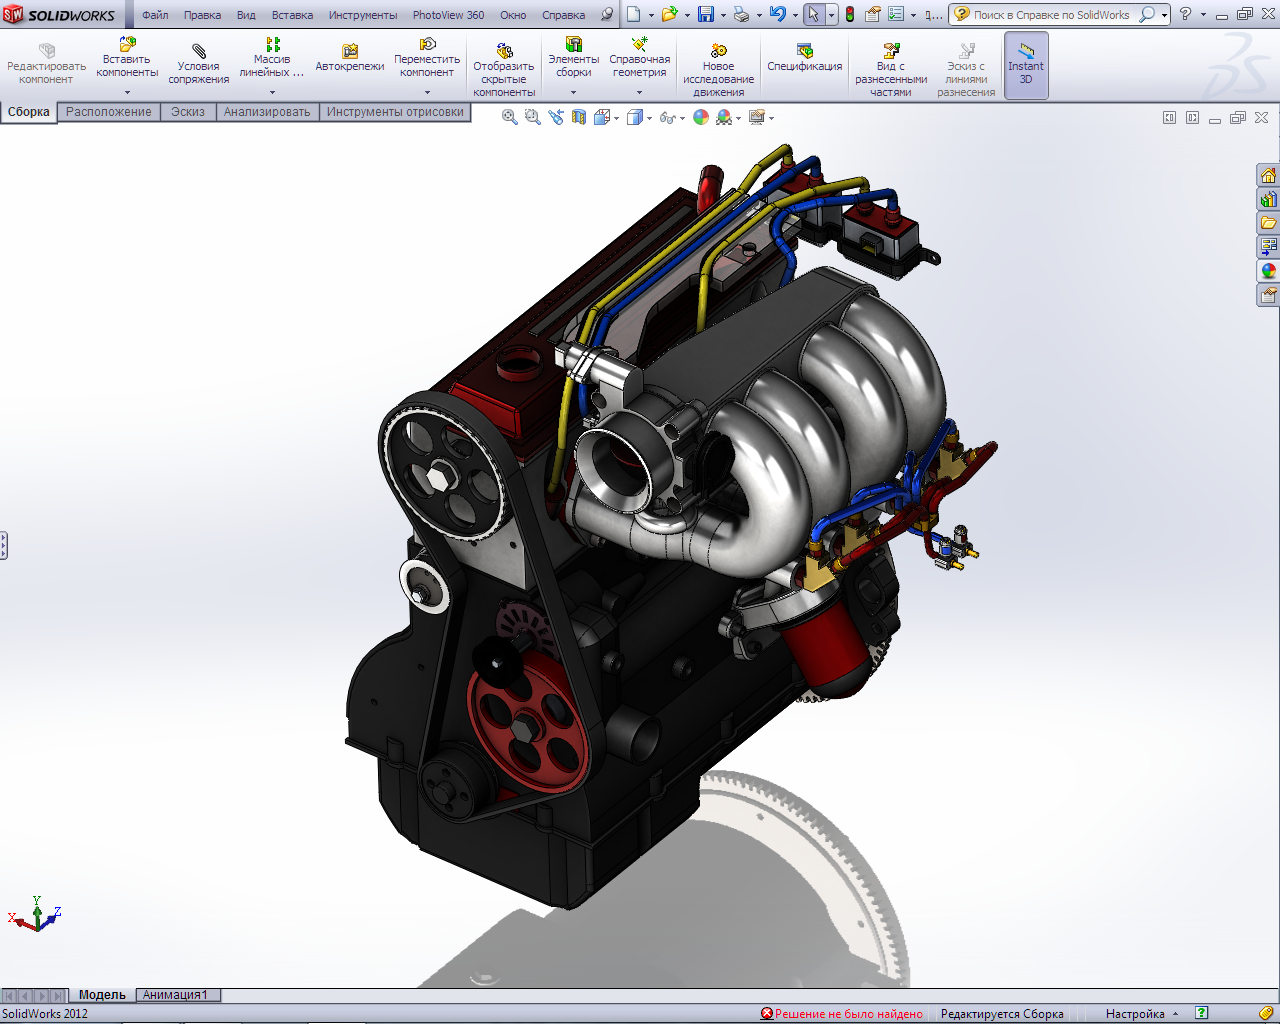Screen dimensions: 1280x1024
Task: Open SolidWorks Resources home icon in task pane
Action: click(1268, 175)
